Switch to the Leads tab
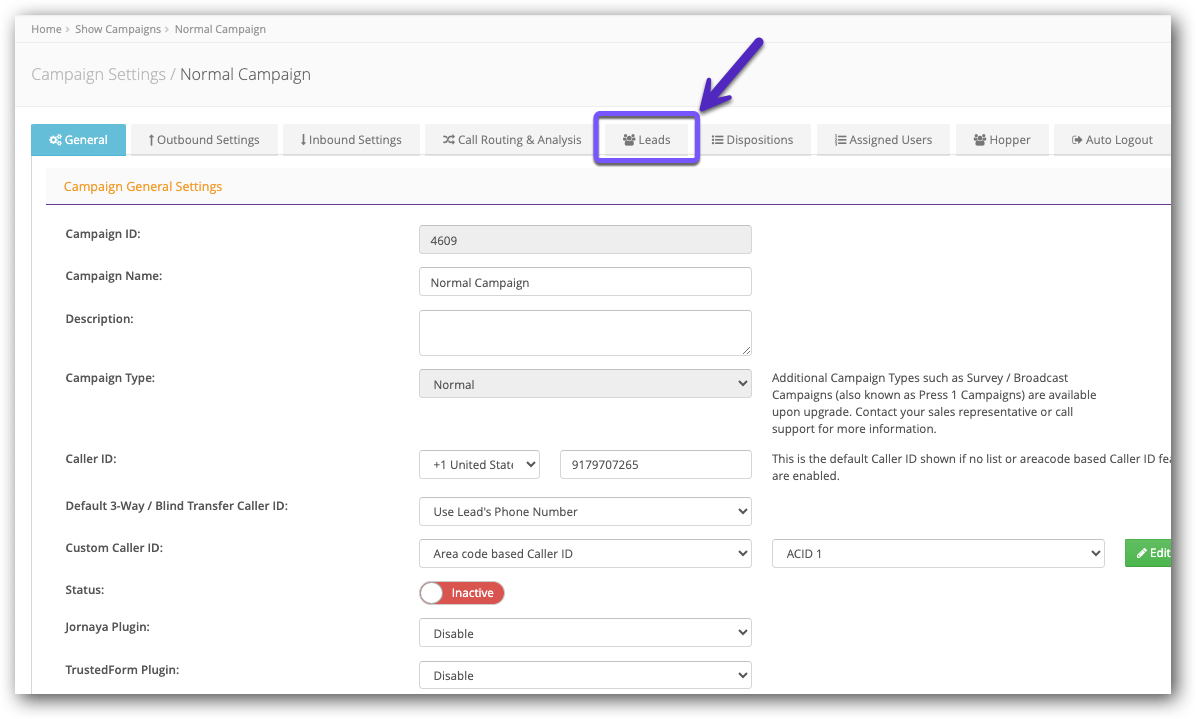Screen dimensions: 1196x719 [x=646, y=140]
